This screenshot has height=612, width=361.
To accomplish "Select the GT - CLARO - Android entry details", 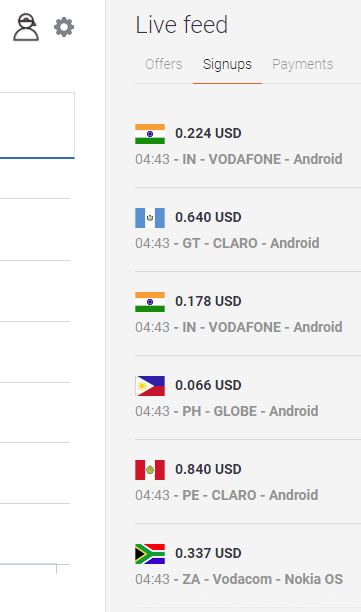I will (251, 243).
